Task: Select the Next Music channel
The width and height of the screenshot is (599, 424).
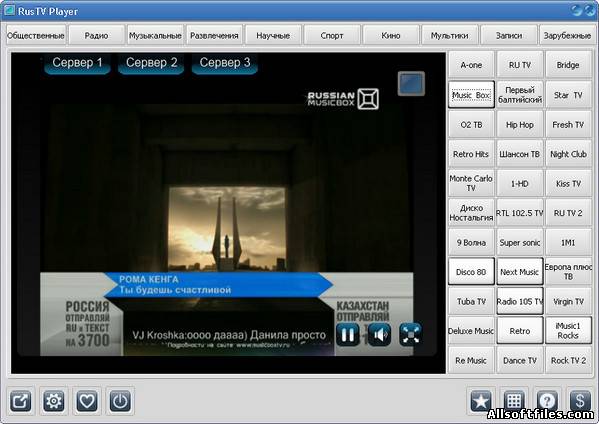Action: pyautogui.click(x=520, y=272)
